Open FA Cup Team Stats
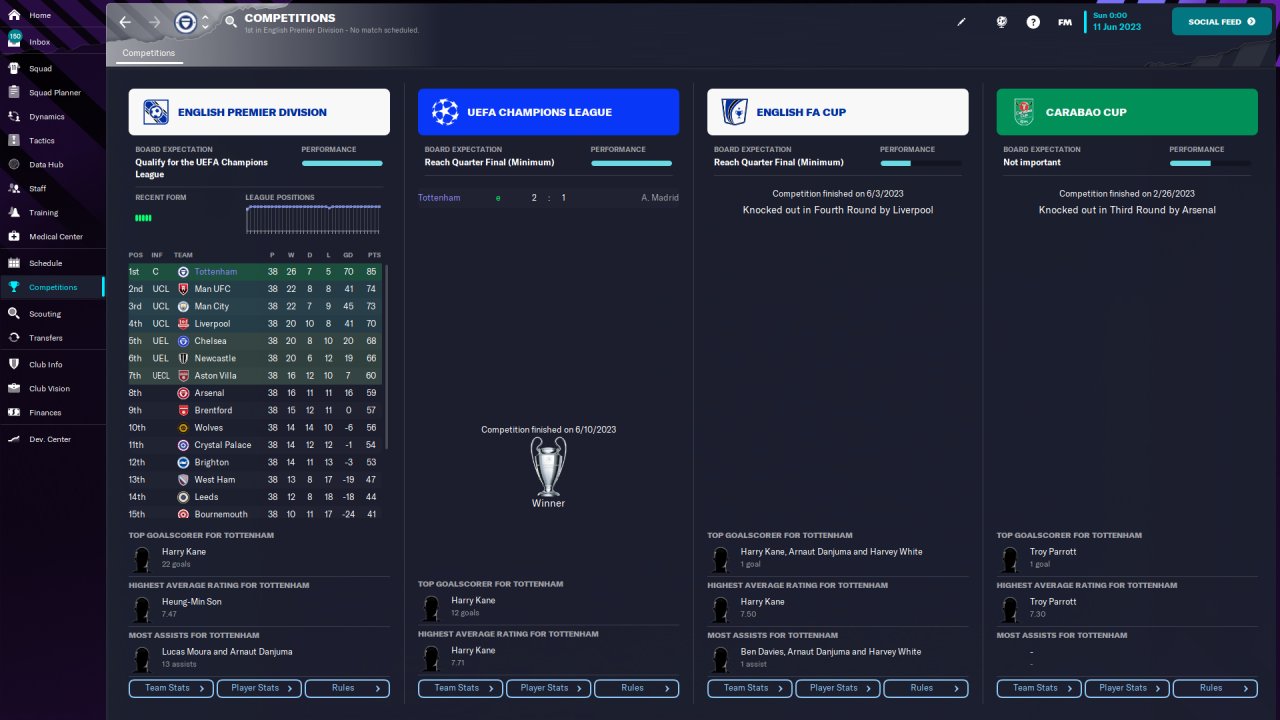 750,688
